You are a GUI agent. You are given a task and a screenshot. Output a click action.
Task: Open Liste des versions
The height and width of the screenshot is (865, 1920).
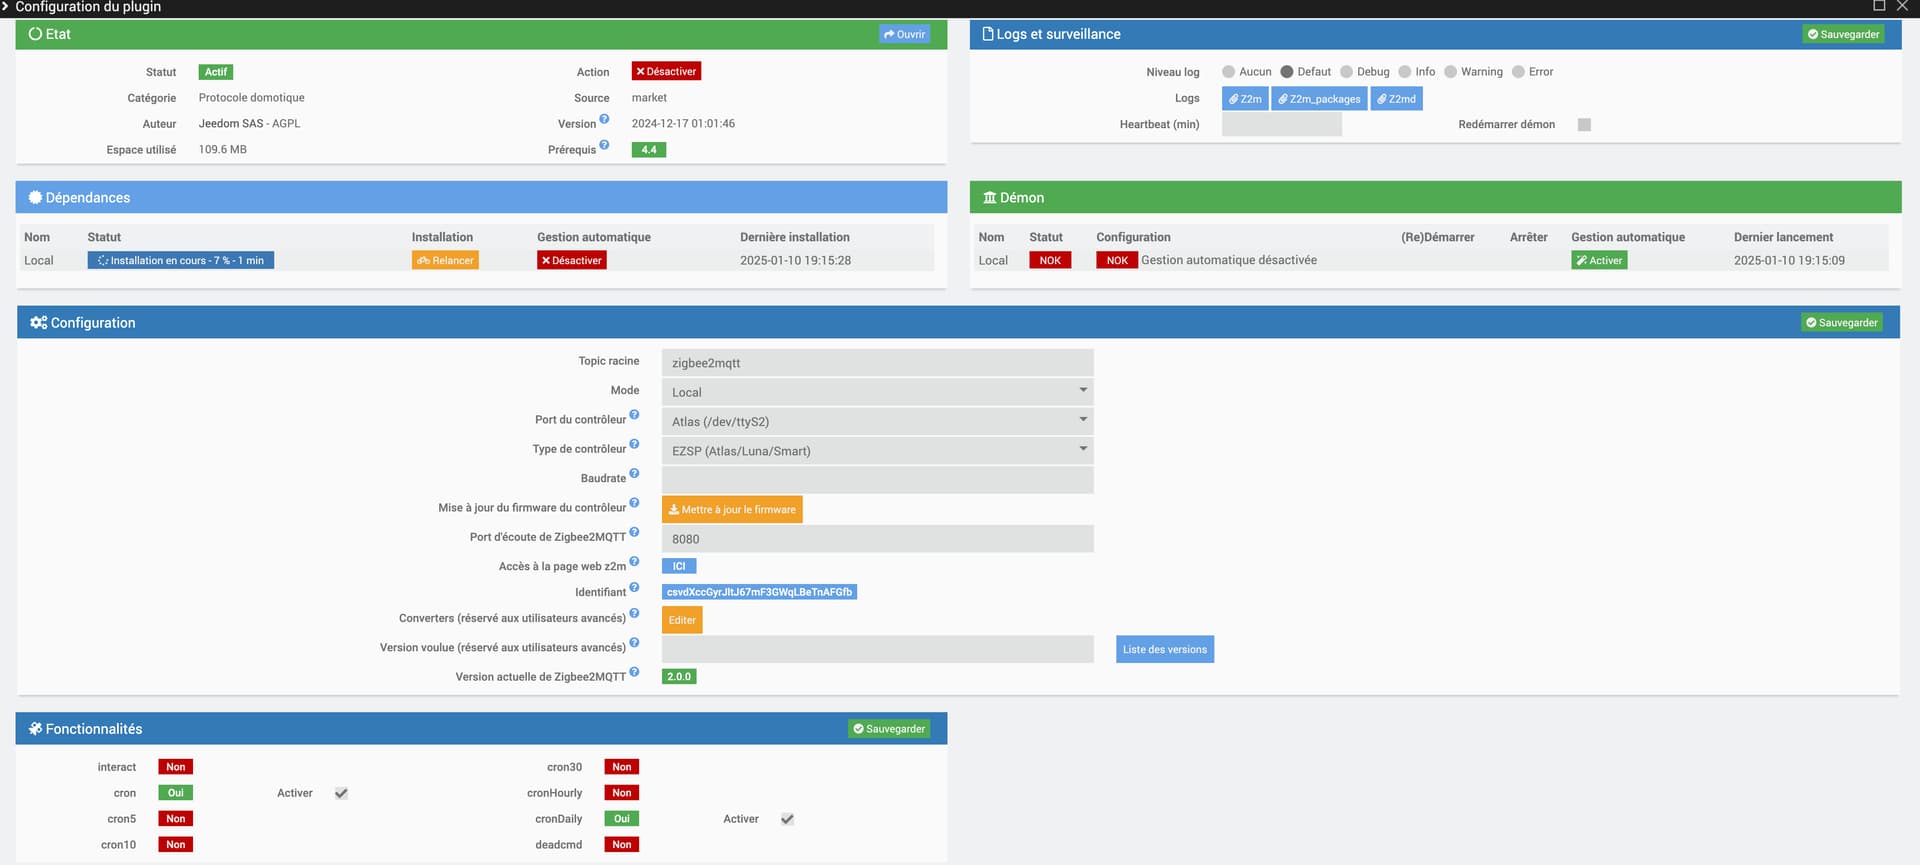1165,649
